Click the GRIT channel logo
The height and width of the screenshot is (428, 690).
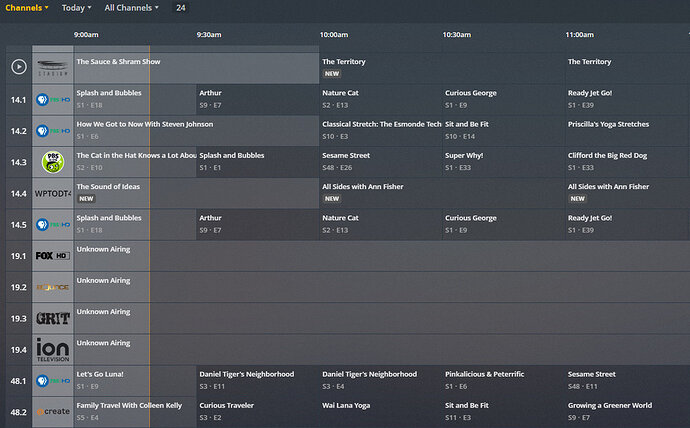(53, 318)
